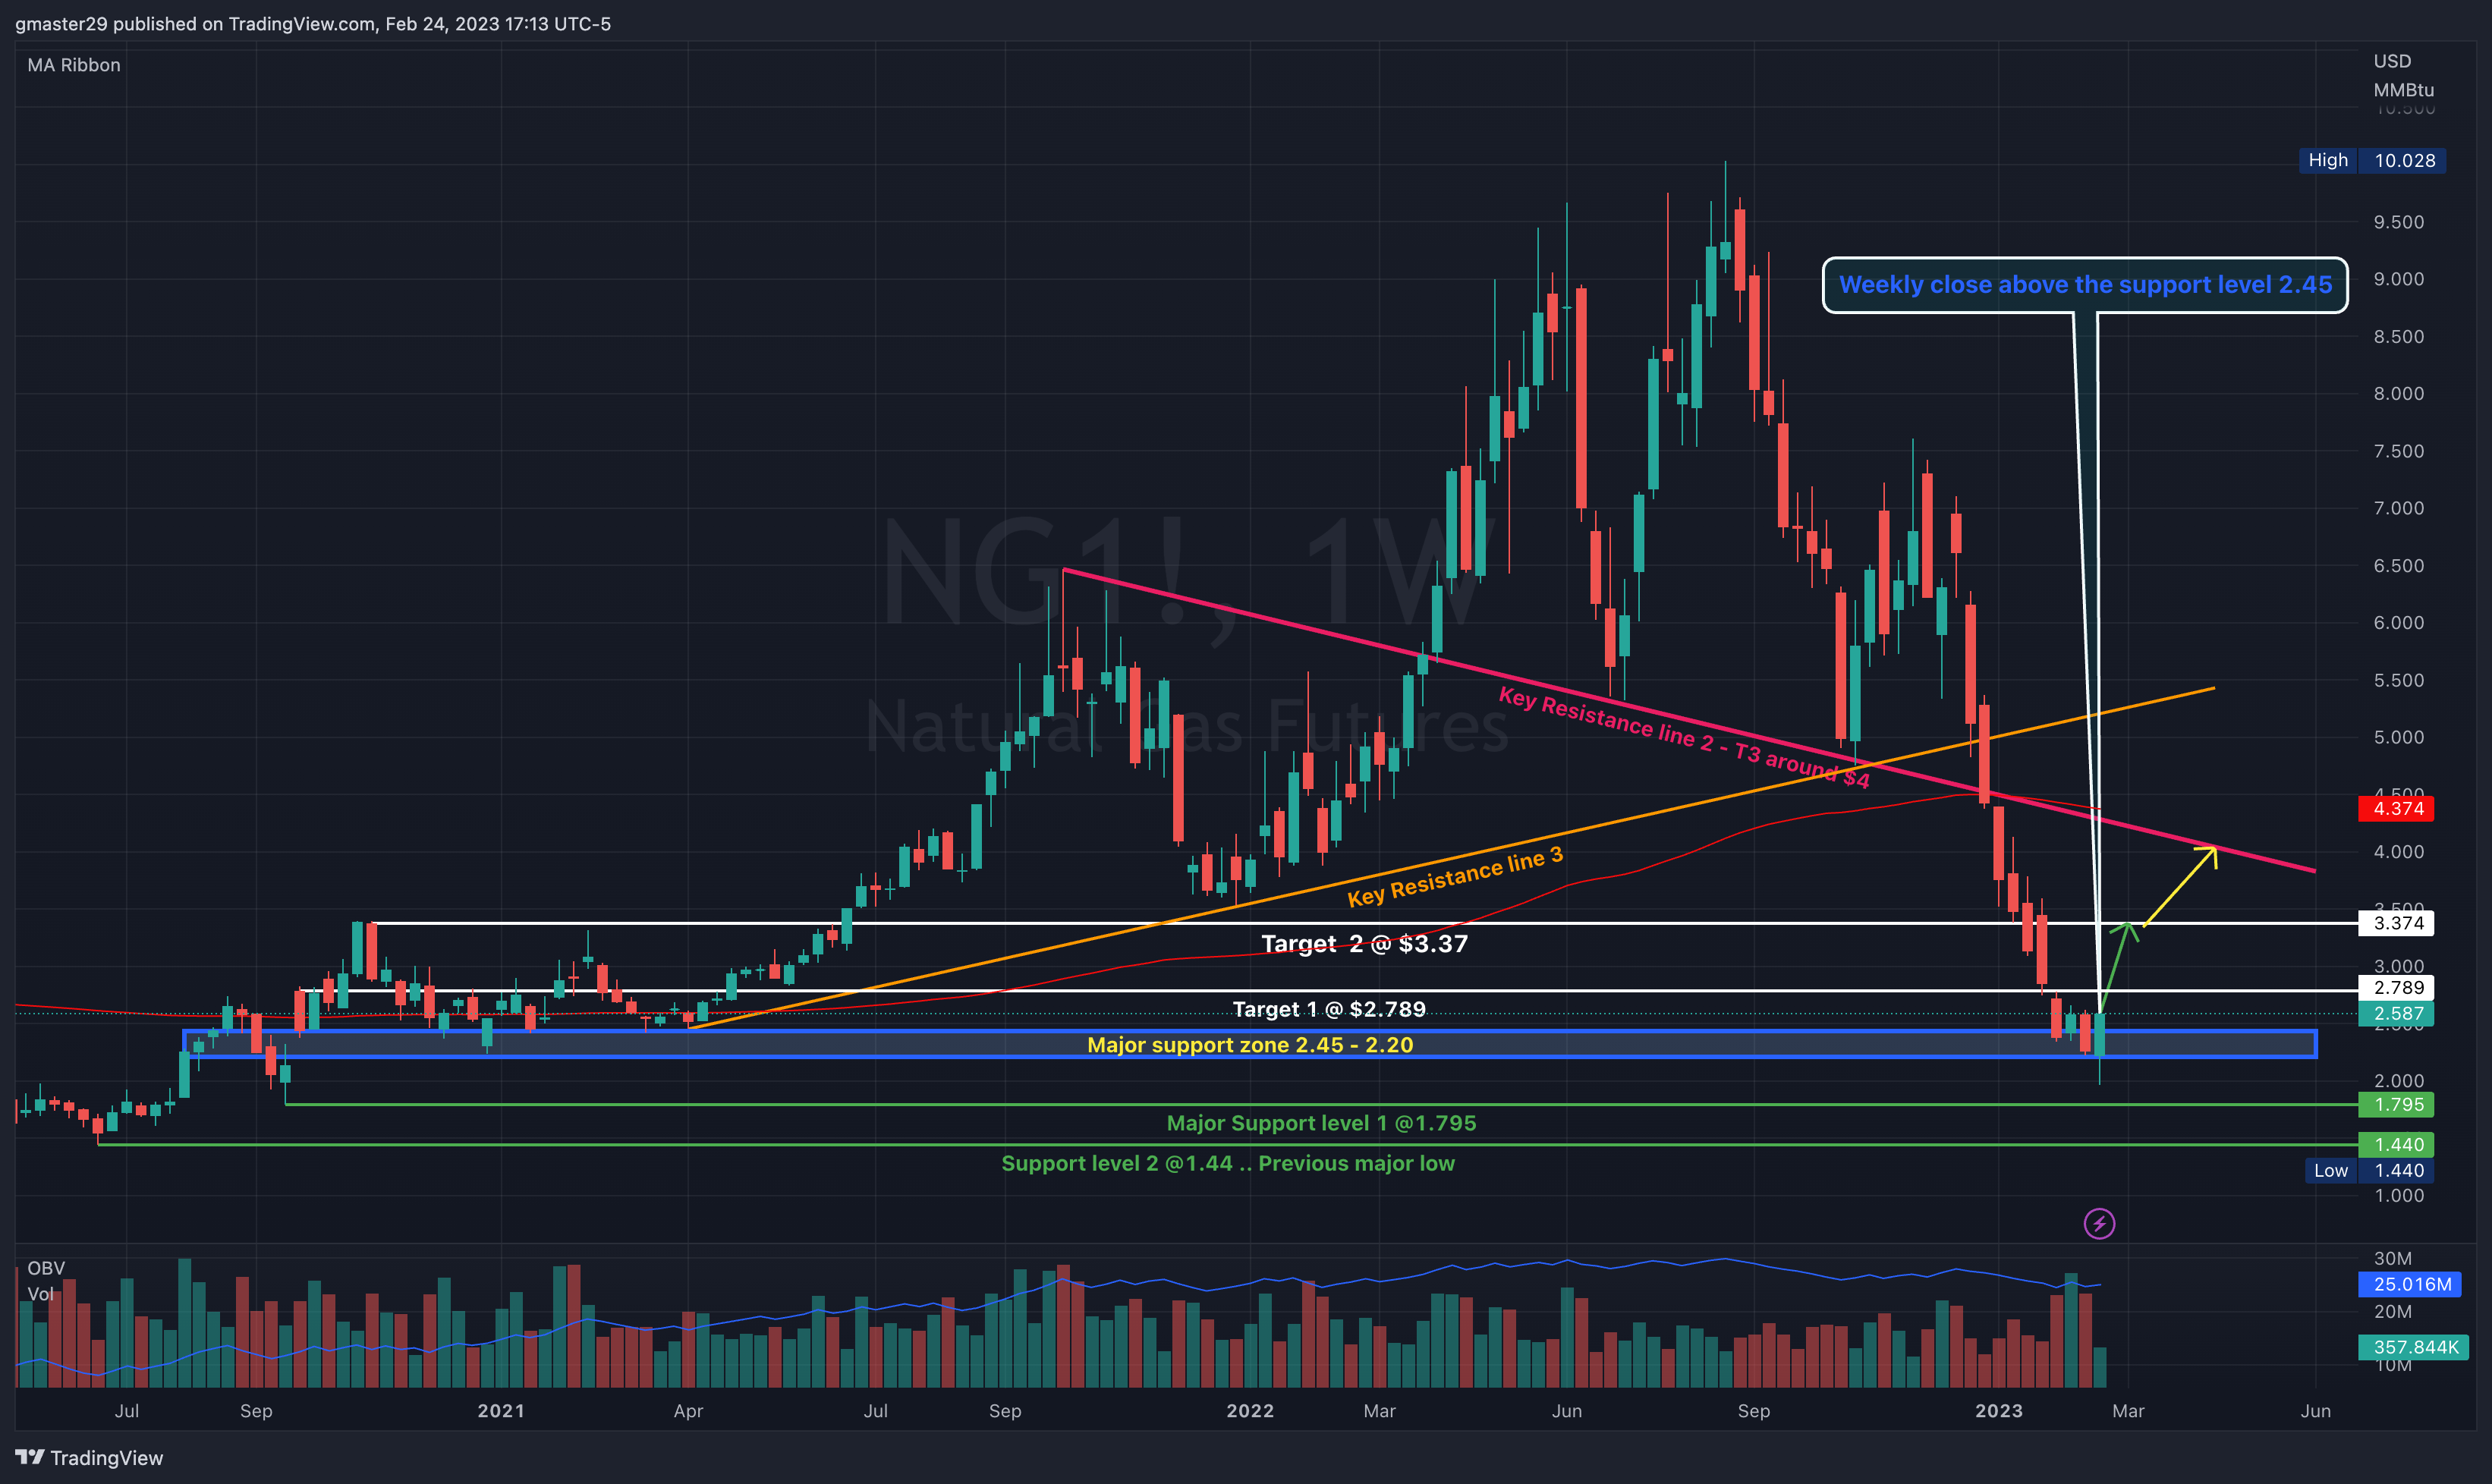Click the High 10.028 price label

pos(2372,160)
